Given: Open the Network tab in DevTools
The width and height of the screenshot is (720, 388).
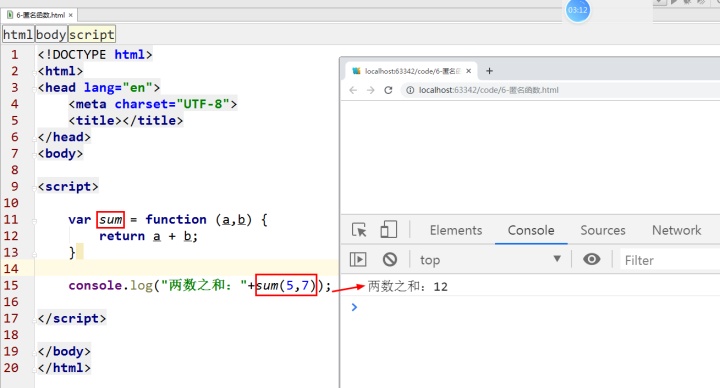Looking at the screenshot, I should pos(676,230).
